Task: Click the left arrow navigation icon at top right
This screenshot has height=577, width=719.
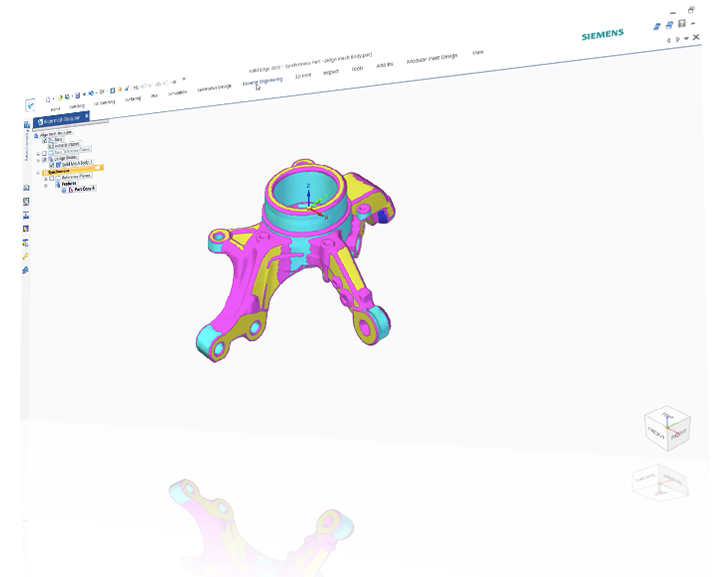Action: coord(668,40)
